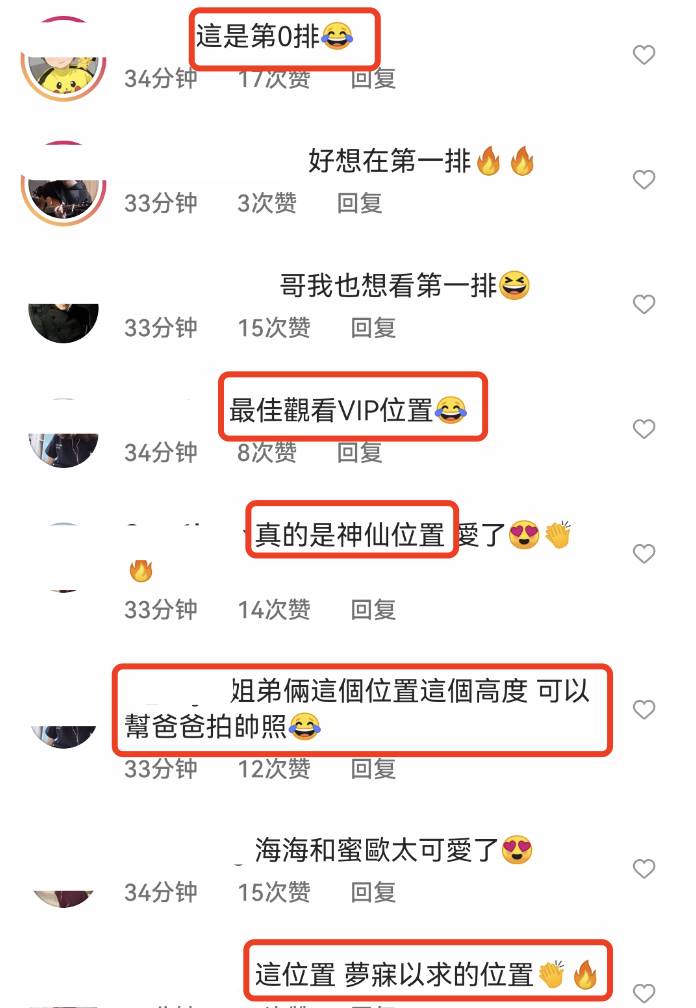Tap heart next to 哥我也想看第一排
Viewport: 696px width, 1008px height.
644,304
